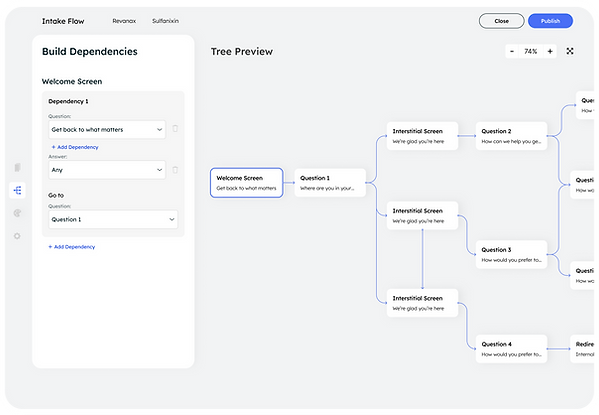Click Add Dependency link below Dependency 1 card
The image size is (599, 415).
click(72, 247)
